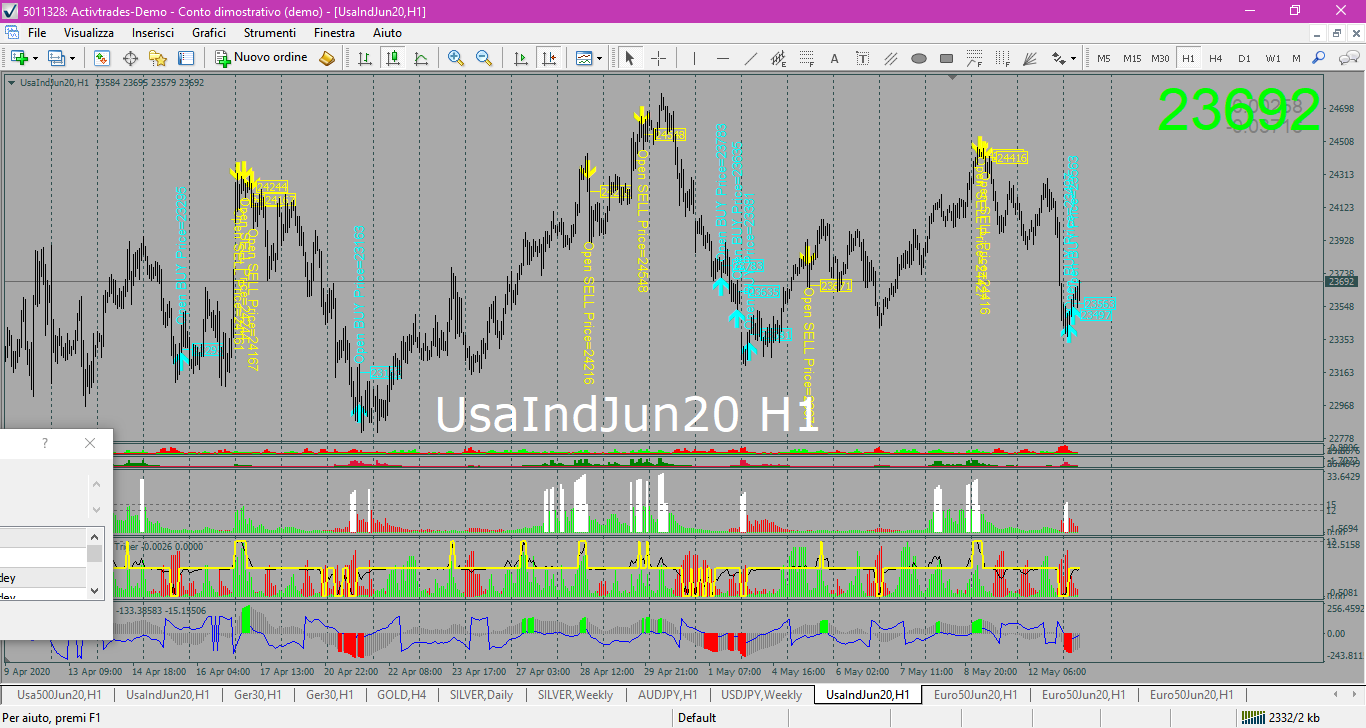Switch to D1 timeframe
The image size is (1366, 728).
tap(1244, 58)
